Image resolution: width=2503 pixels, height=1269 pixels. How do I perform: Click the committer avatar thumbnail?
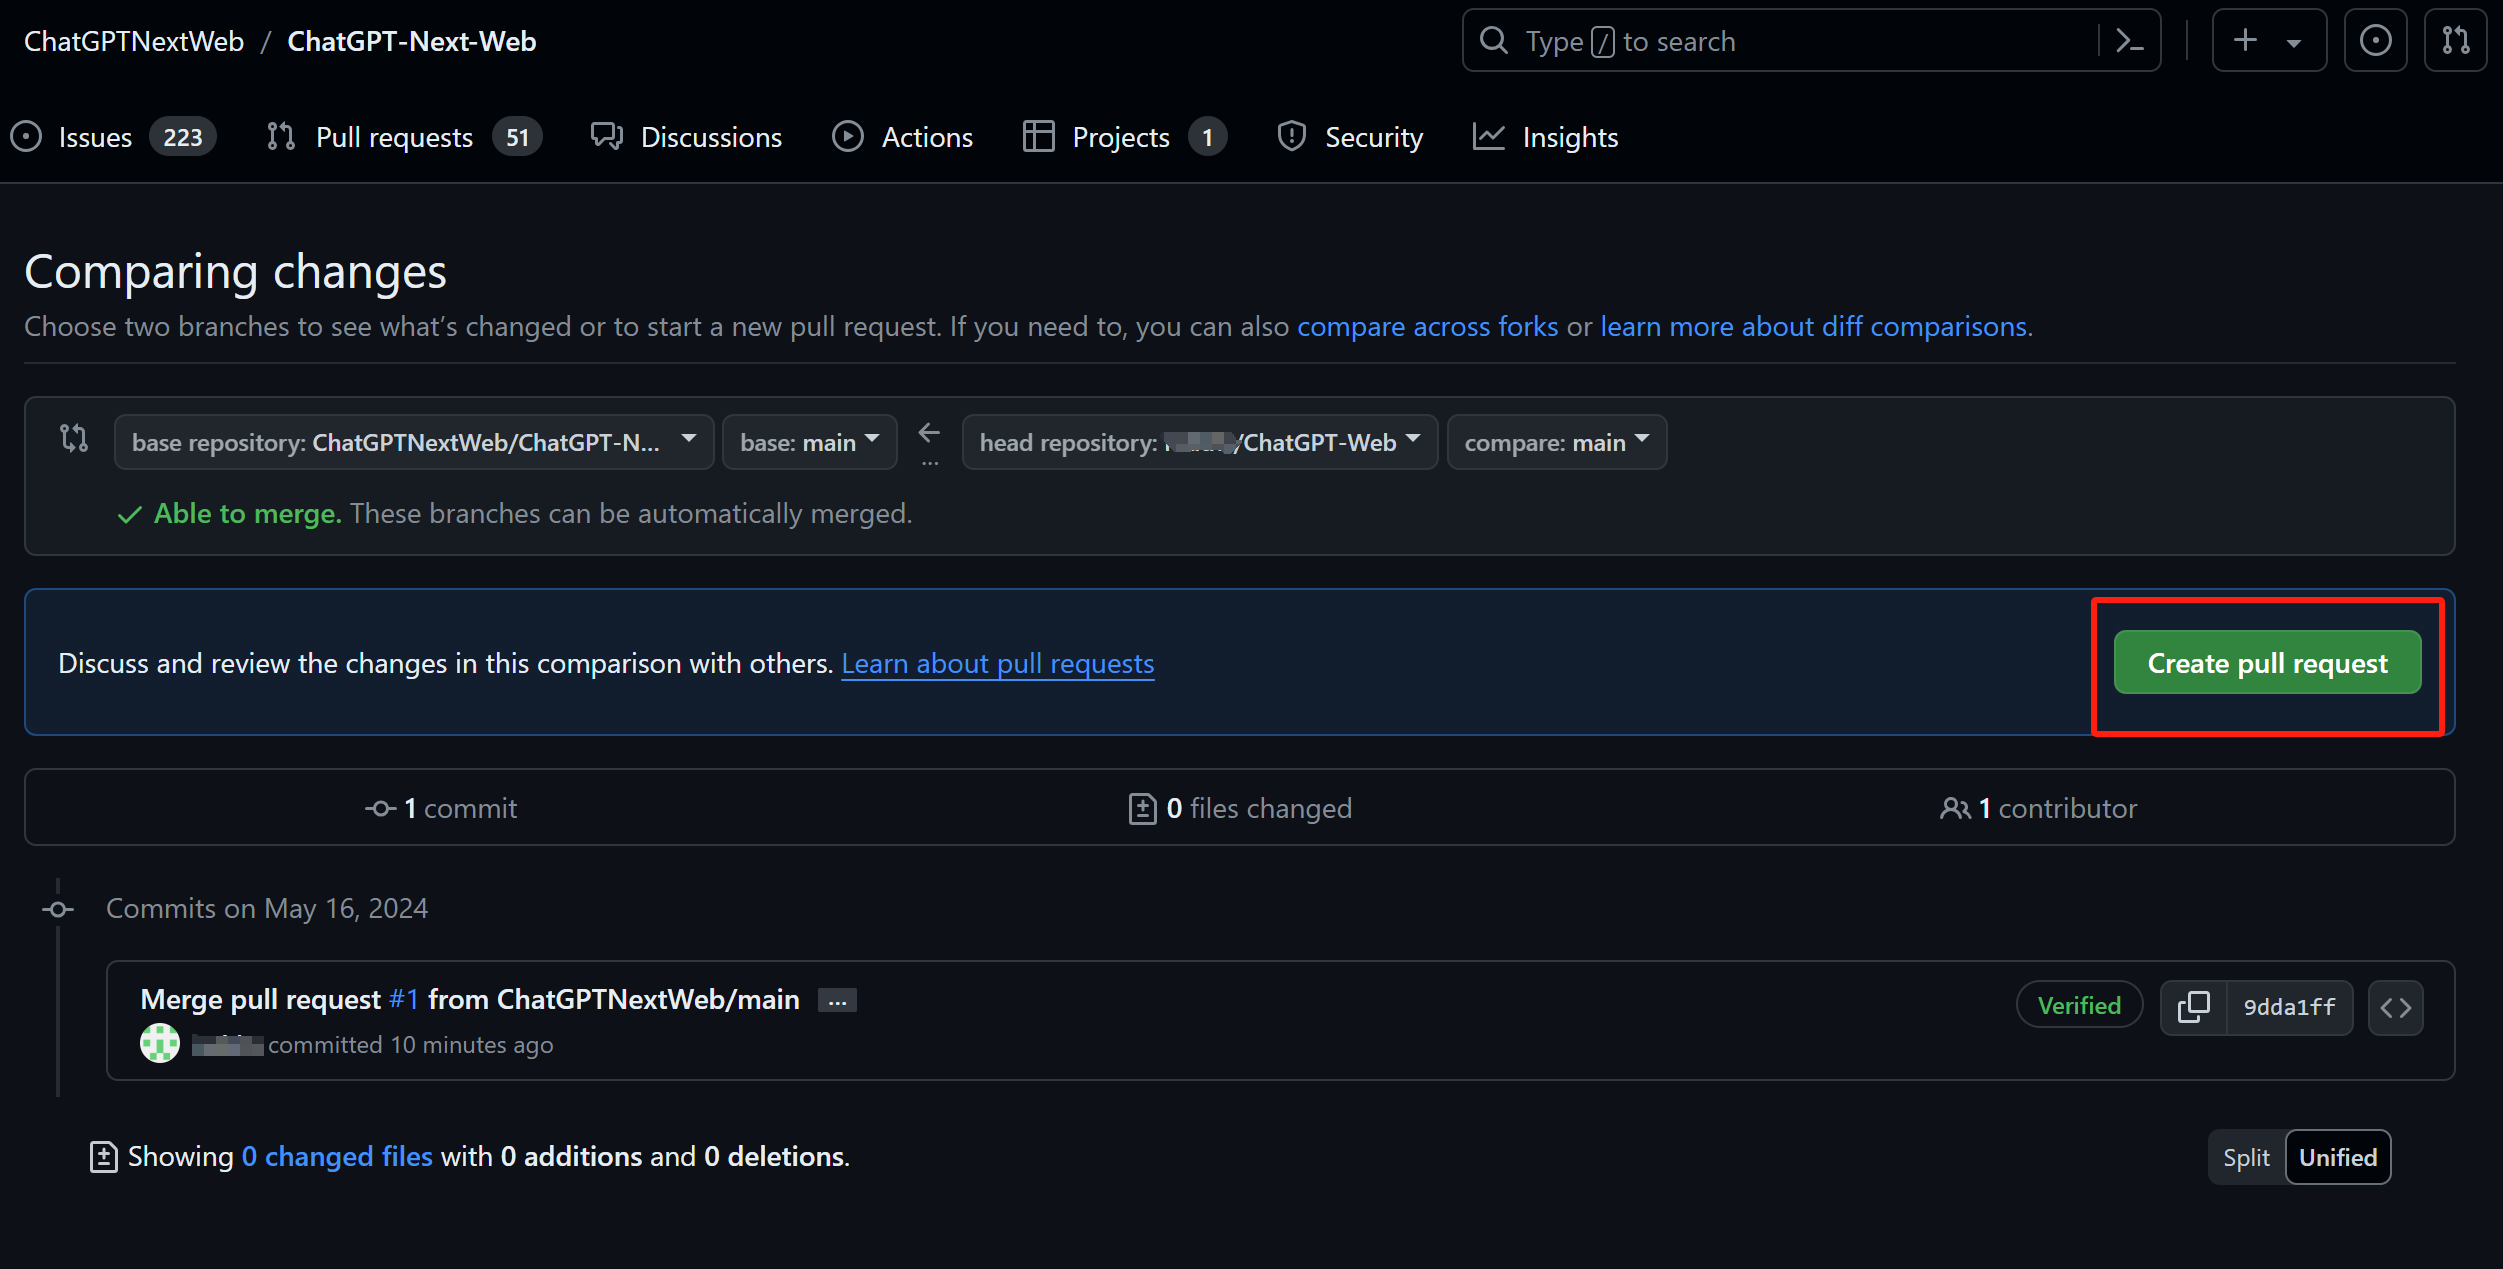160,1043
